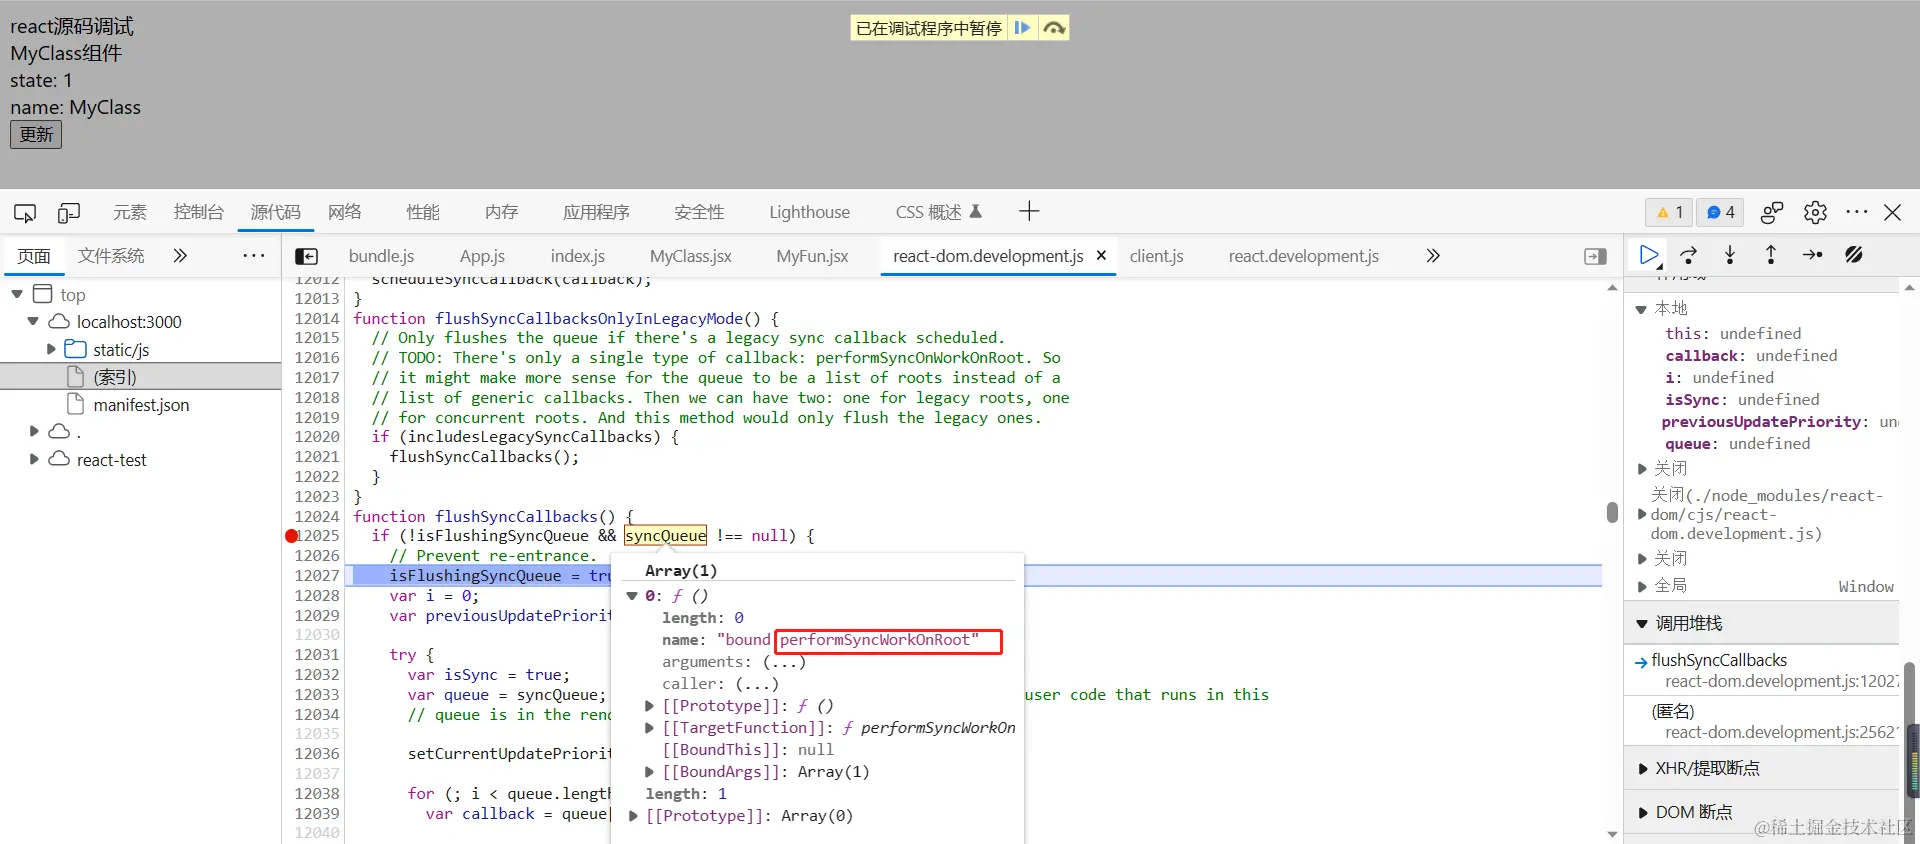Expand the 全局 scope section
This screenshot has height=844, width=1920.
(1642, 586)
